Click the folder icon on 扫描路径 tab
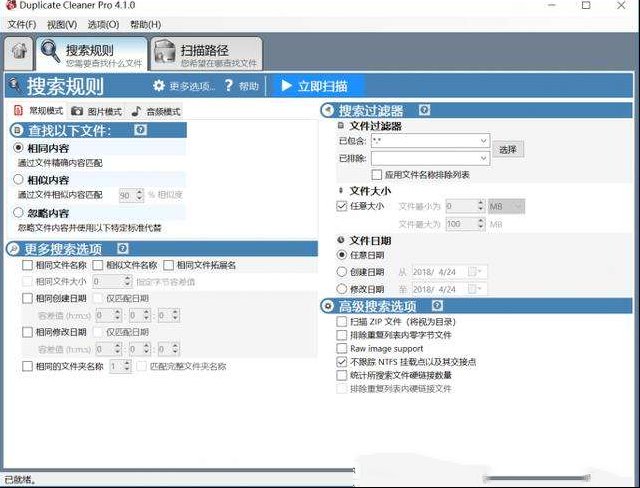The image size is (640, 488). point(165,52)
